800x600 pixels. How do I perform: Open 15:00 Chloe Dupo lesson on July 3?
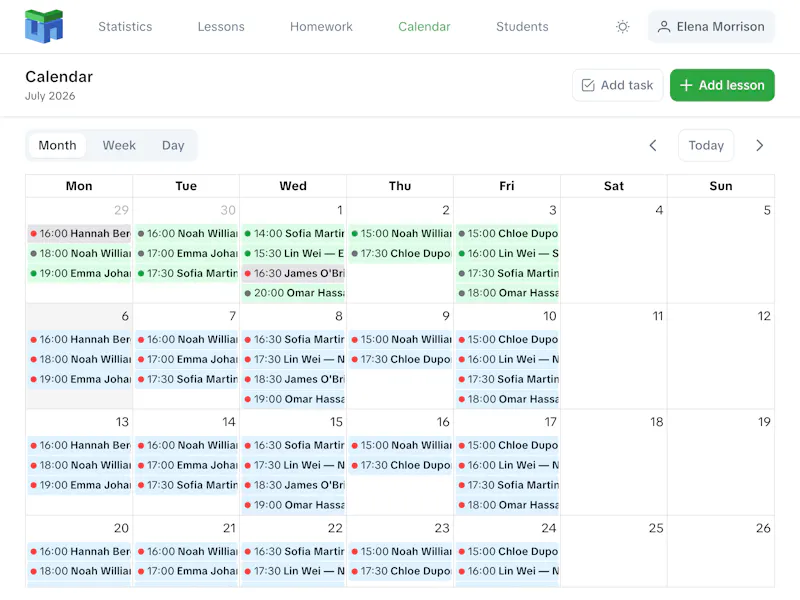click(508, 234)
